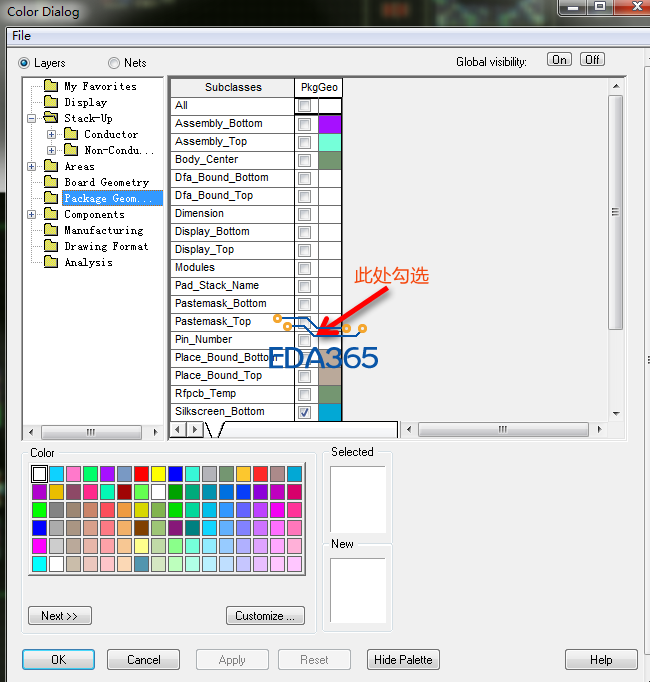The height and width of the screenshot is (682, 650).
Task: Check the All subclasses checkbox
Action: click(305, 106)
